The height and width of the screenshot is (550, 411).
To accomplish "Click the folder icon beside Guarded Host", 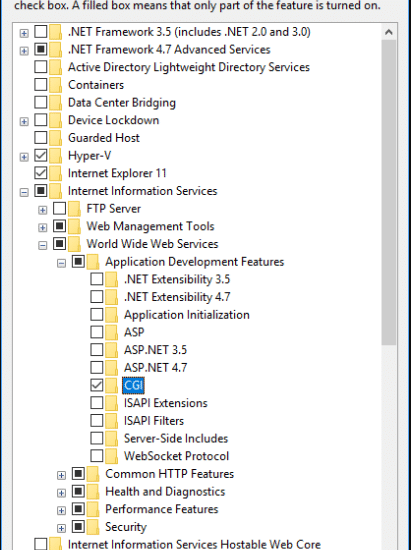I will pyautogui.click(x=56, y=138).
